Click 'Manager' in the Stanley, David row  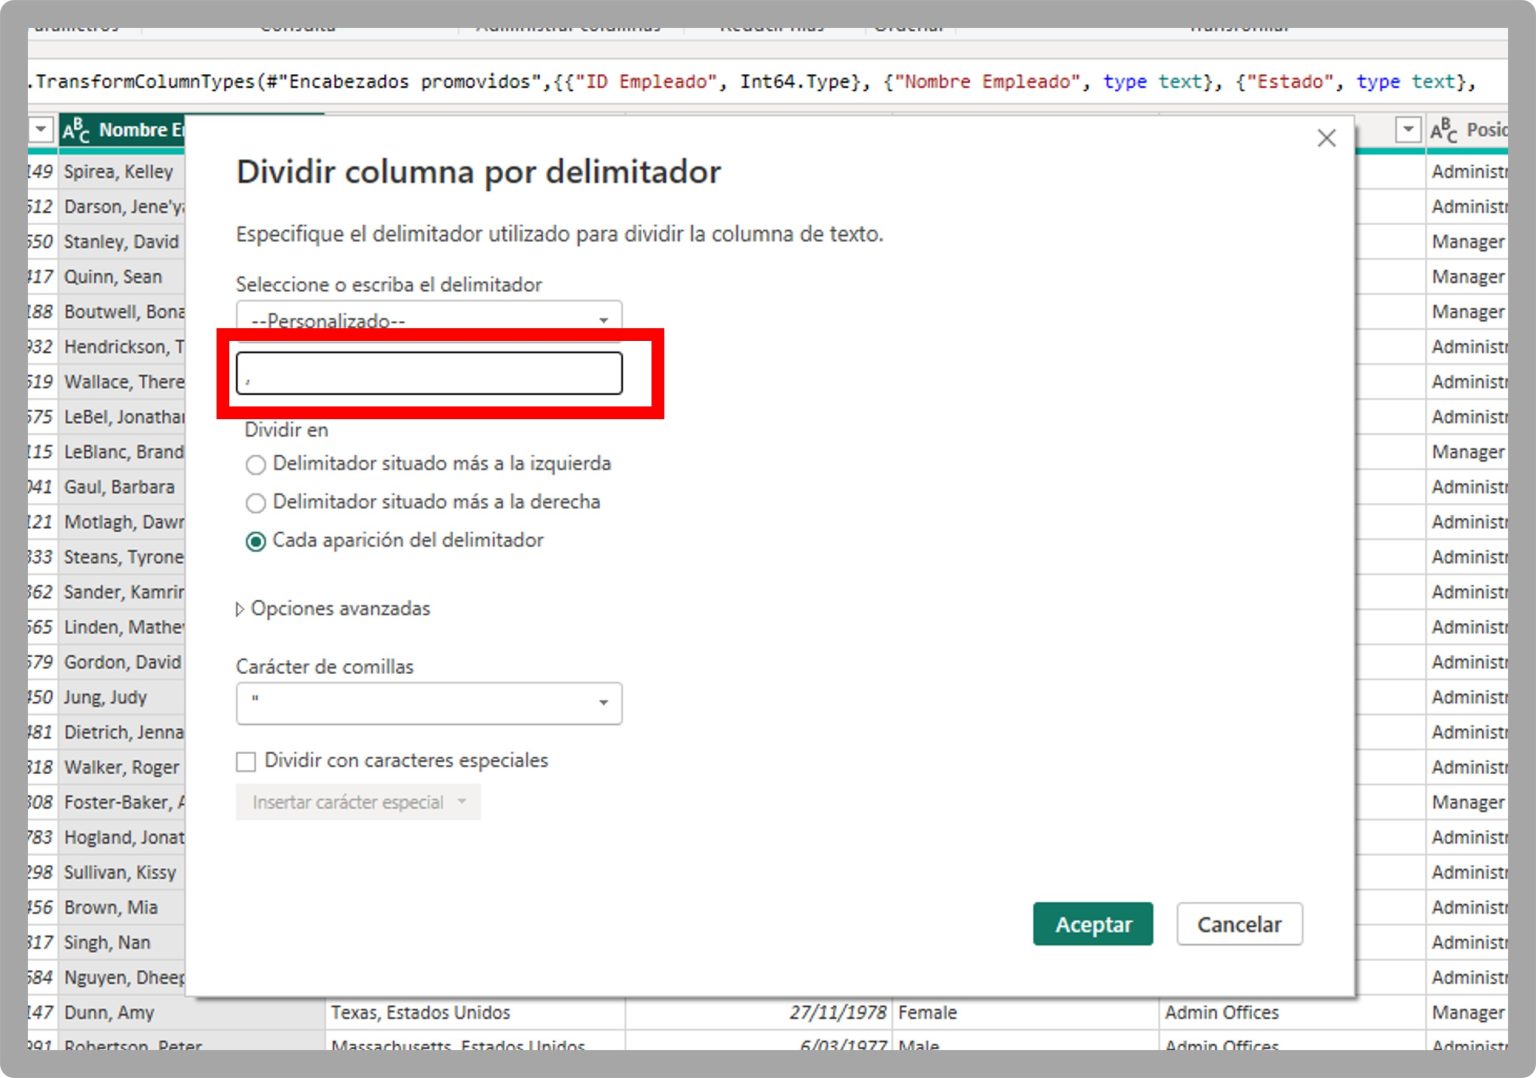[x=1467, y=242]
